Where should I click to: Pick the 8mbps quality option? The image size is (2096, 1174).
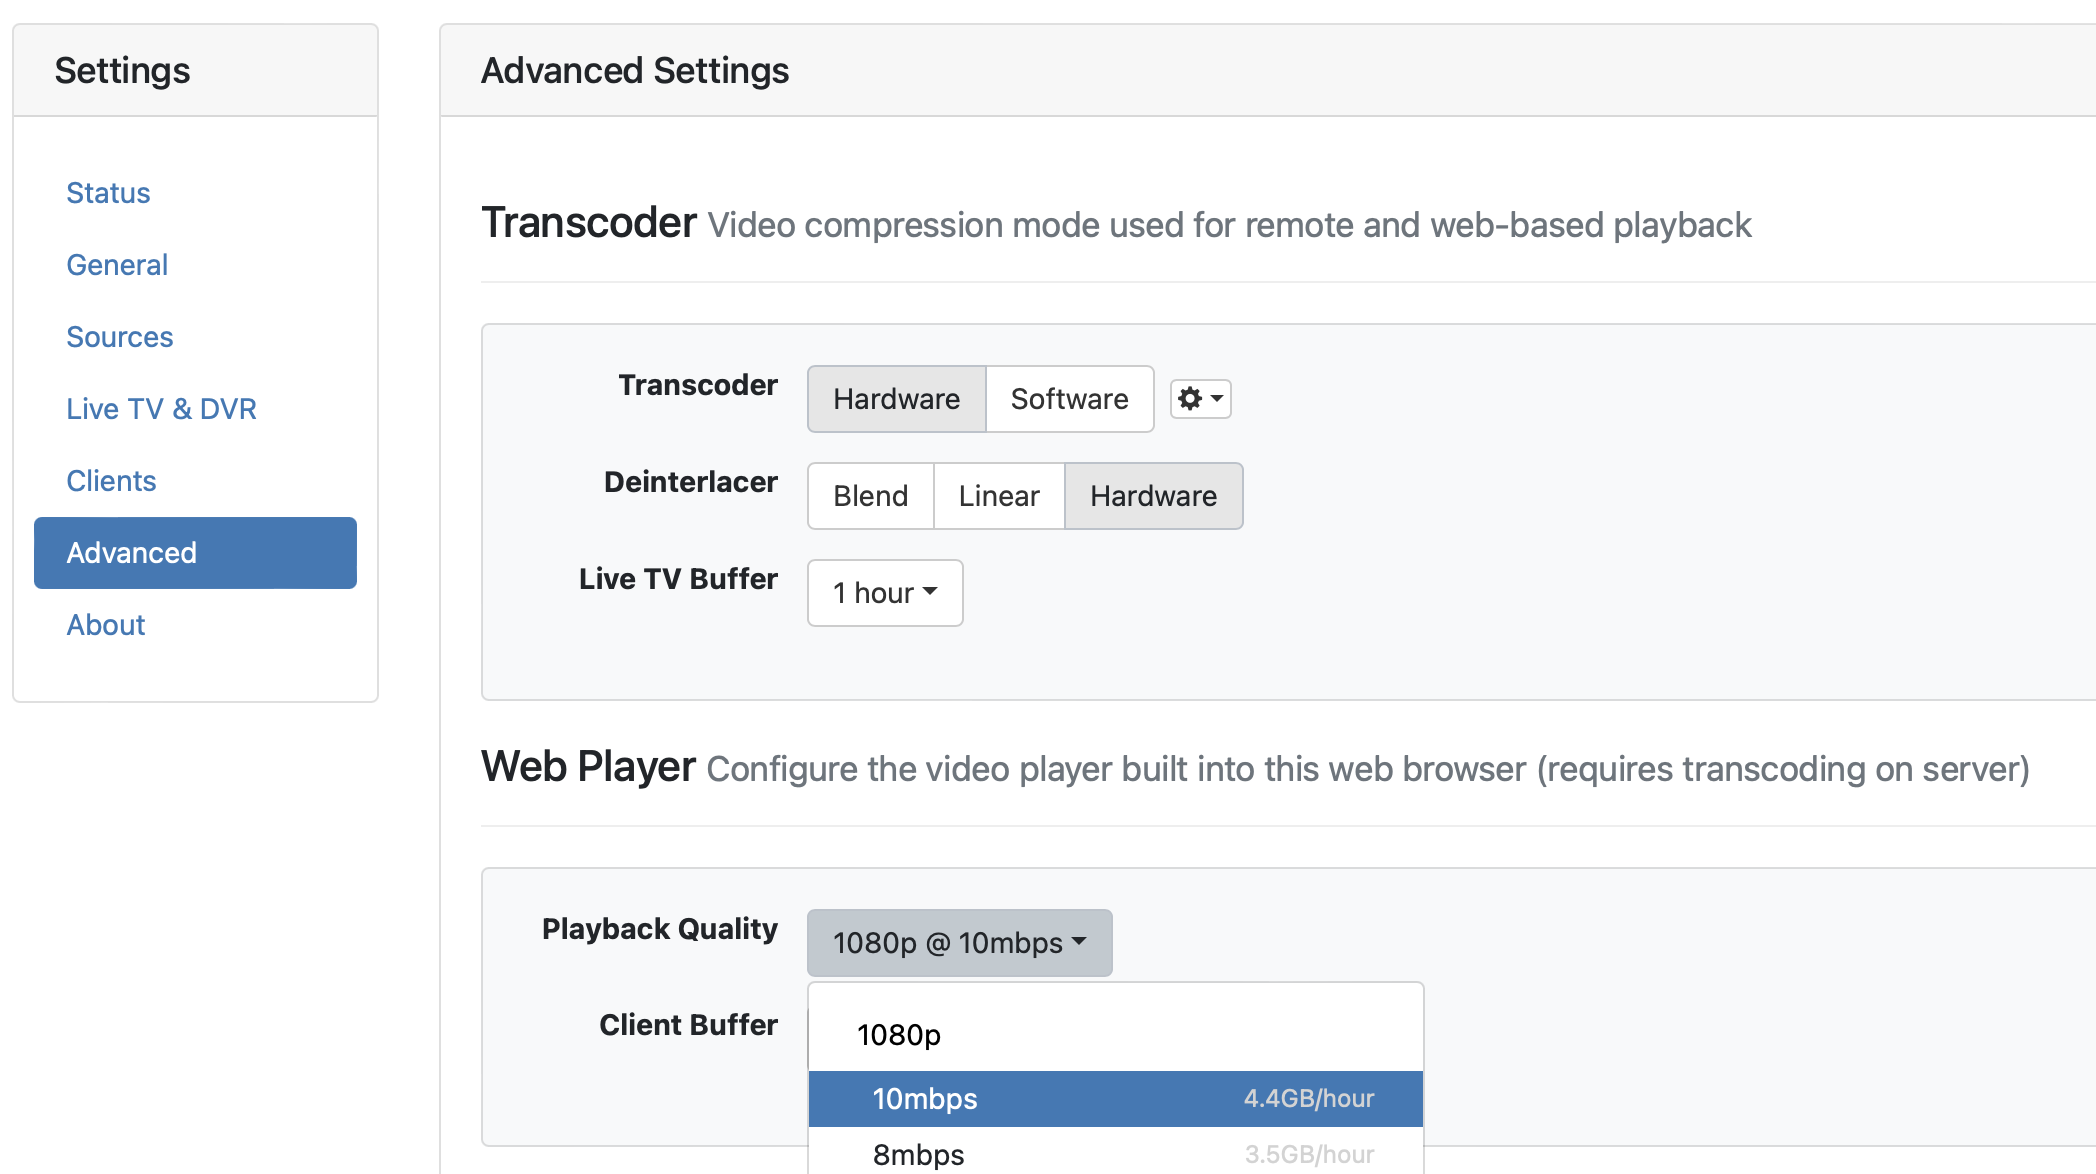click(1115, 1154)
